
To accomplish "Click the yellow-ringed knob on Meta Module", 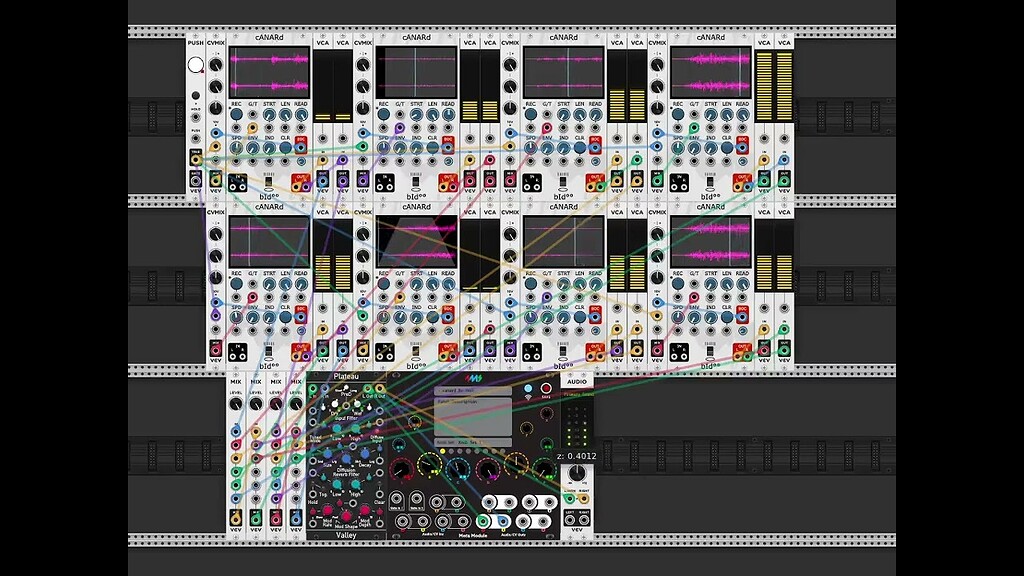I will 429,465.
